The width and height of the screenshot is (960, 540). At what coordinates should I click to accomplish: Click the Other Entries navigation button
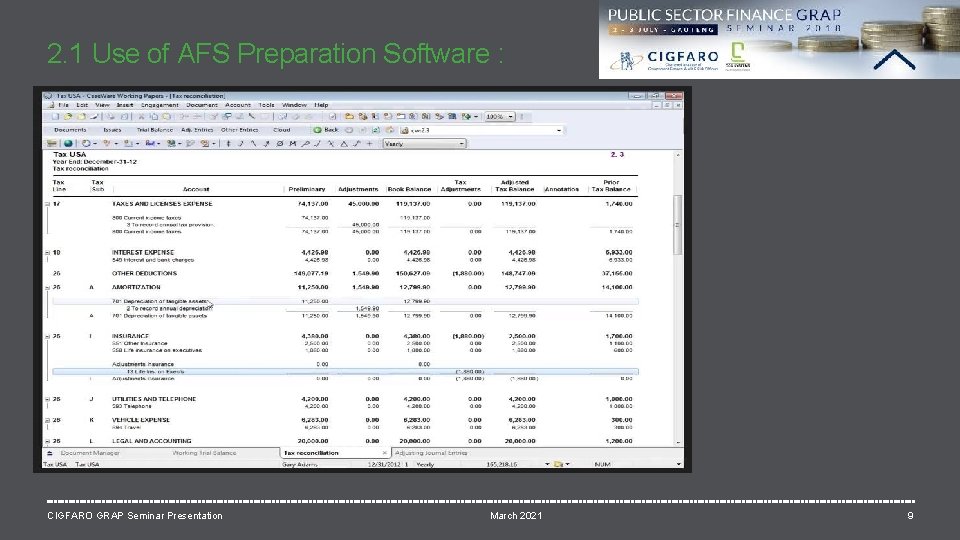pos(239,130)
